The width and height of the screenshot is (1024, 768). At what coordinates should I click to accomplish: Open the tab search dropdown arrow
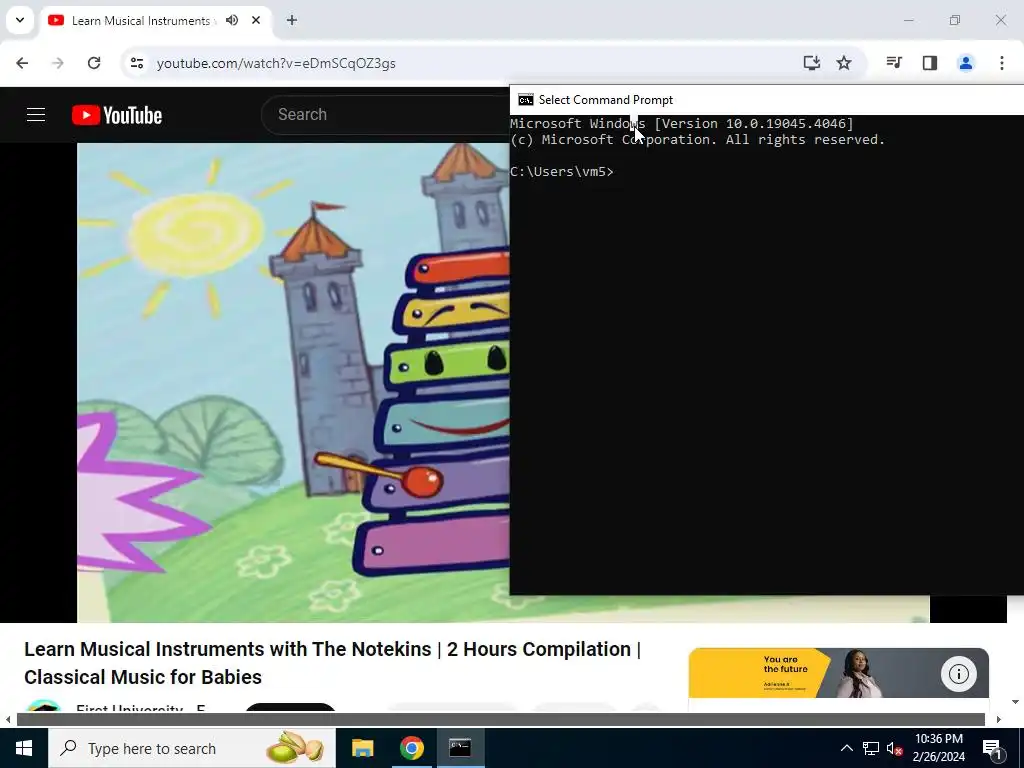[x=20, y=20]
